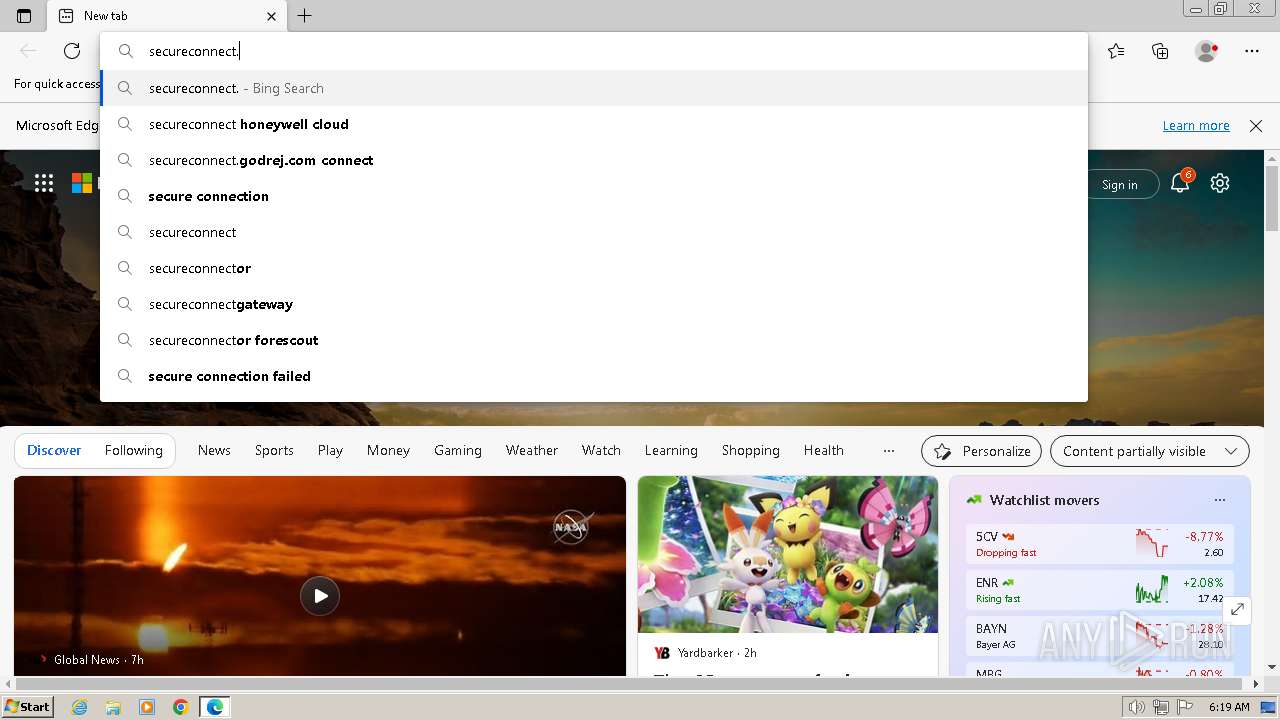Click the Microsoft Edge taskbar icon

click(215, 707)
